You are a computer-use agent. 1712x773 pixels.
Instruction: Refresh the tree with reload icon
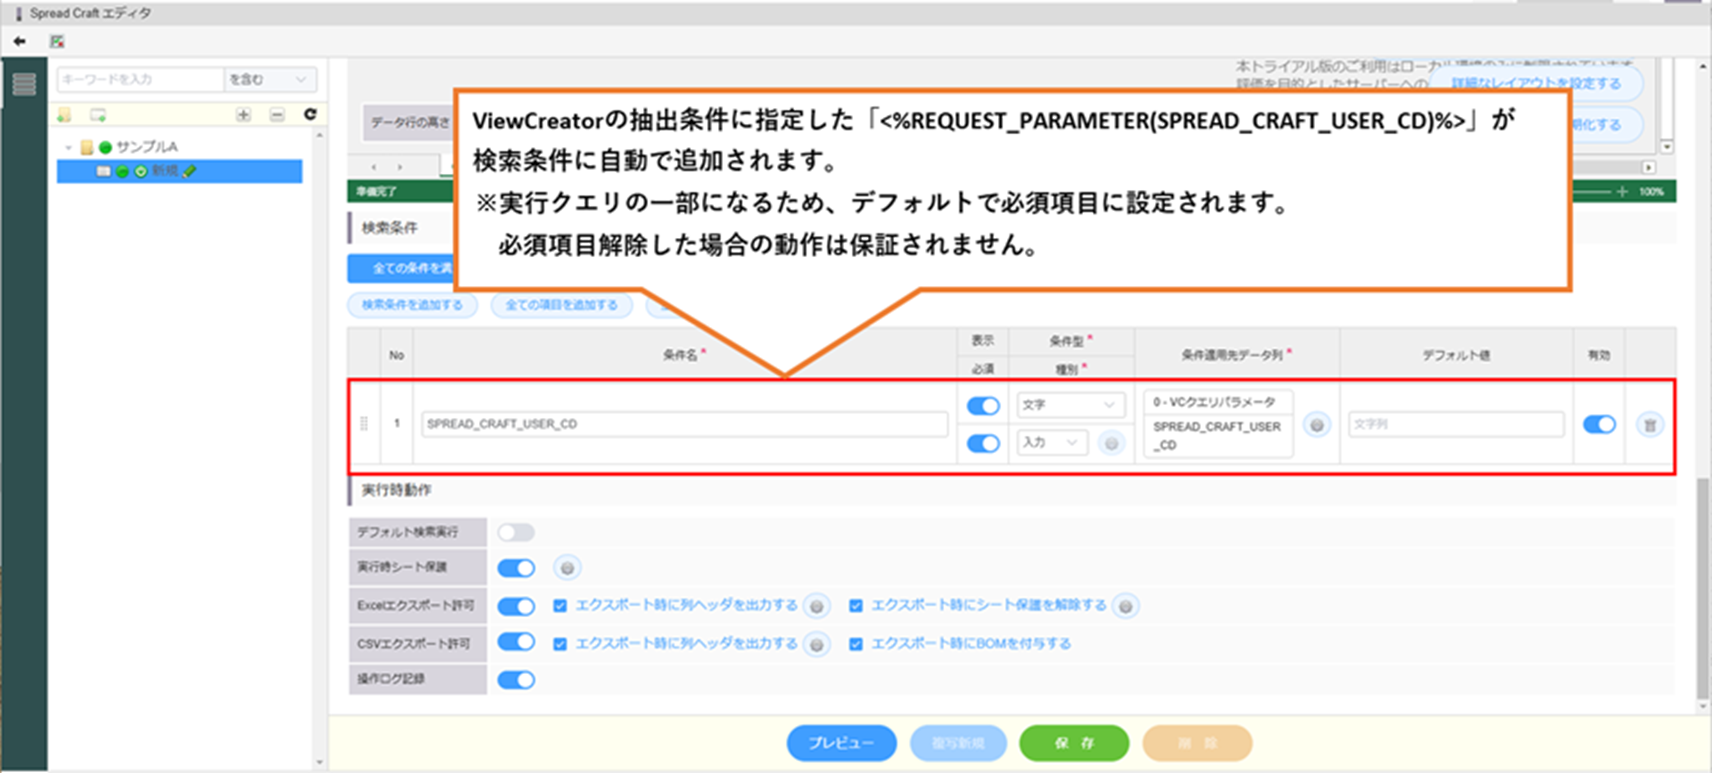(x=310, y=115)
